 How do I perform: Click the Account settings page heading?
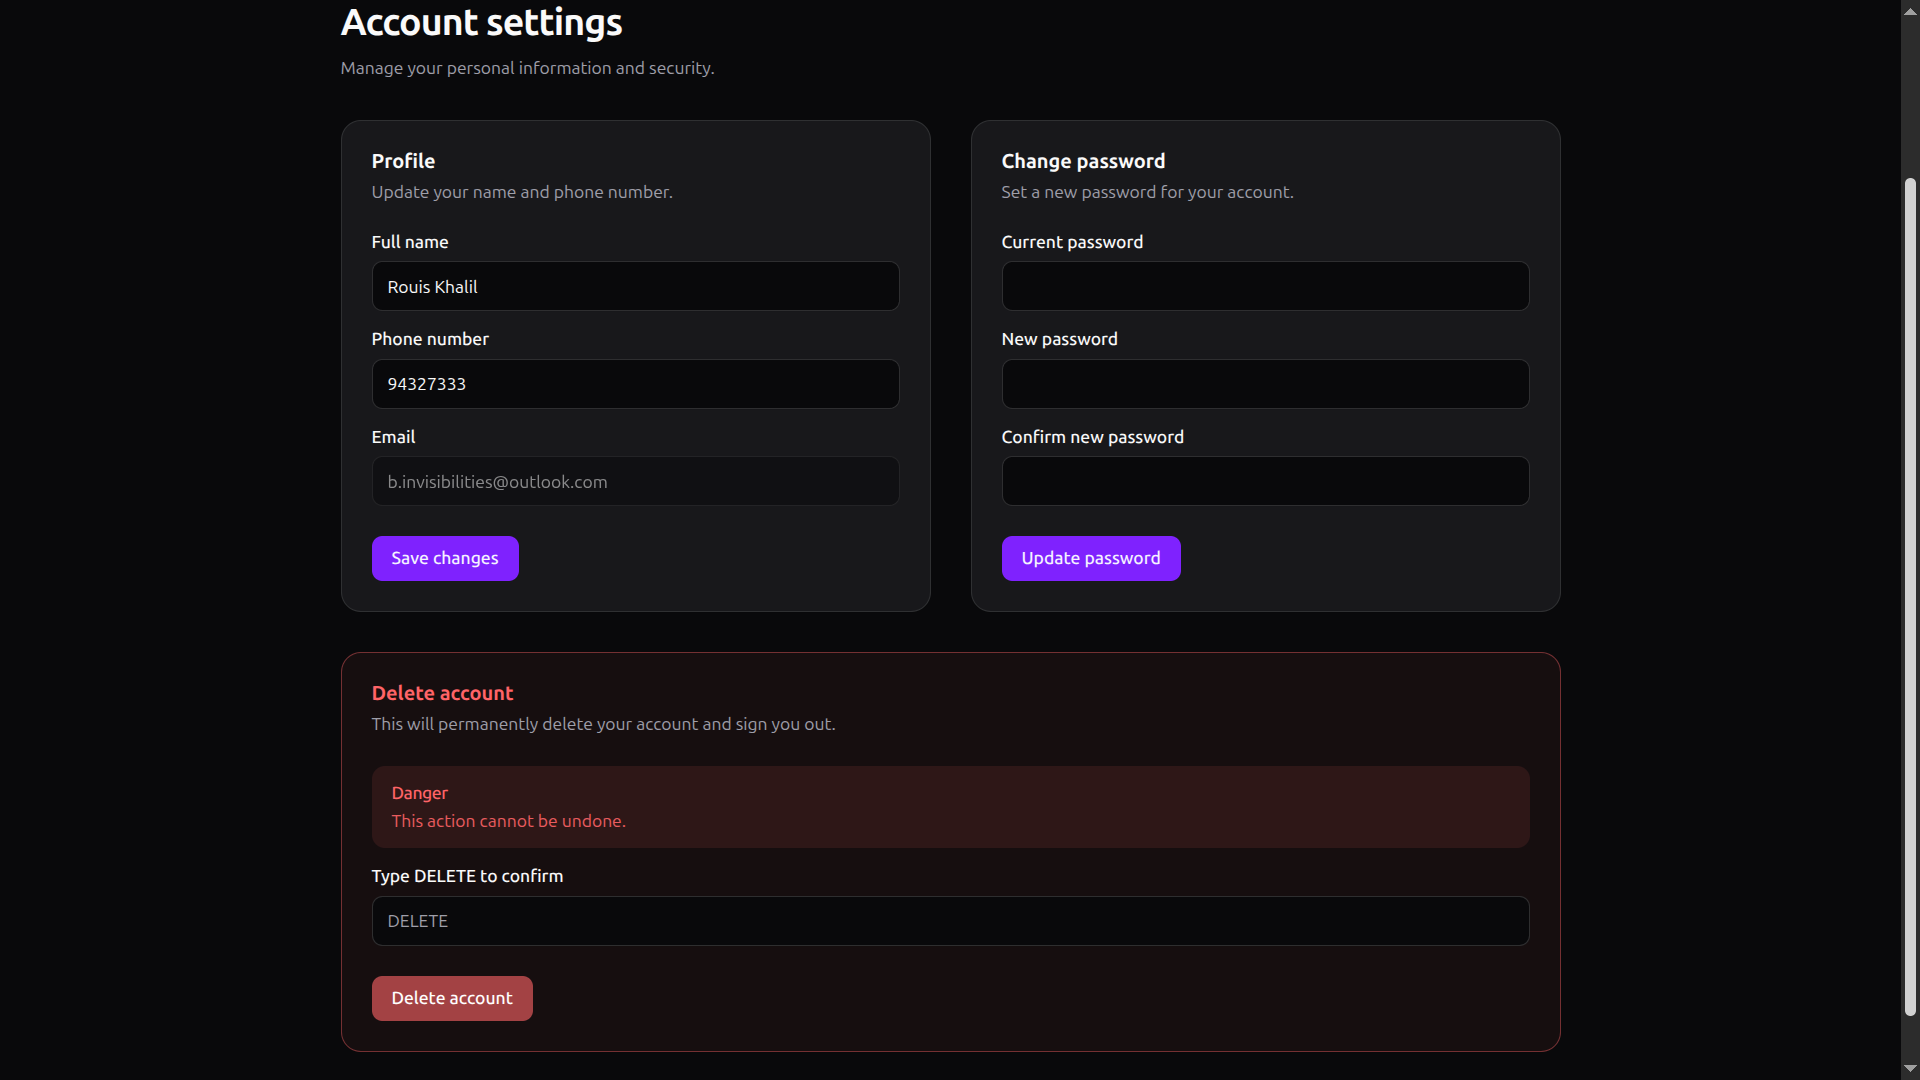481,23
